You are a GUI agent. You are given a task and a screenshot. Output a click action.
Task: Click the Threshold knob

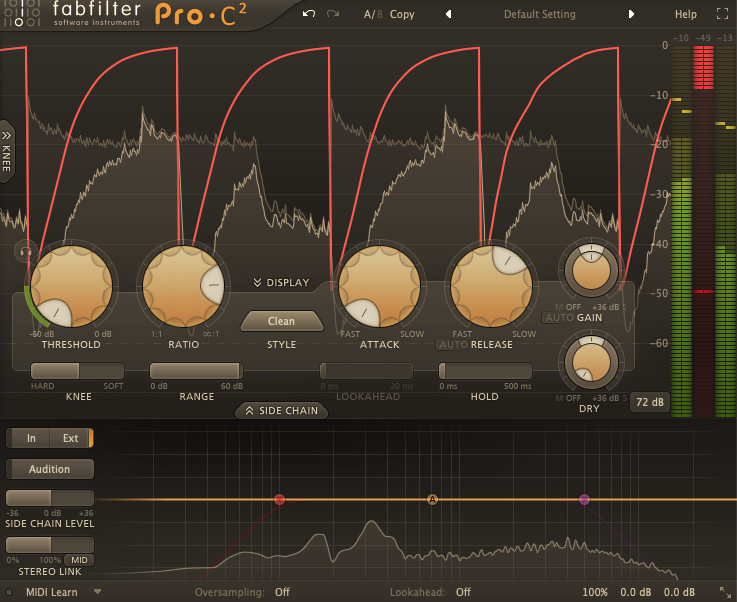tap(71, 286)
